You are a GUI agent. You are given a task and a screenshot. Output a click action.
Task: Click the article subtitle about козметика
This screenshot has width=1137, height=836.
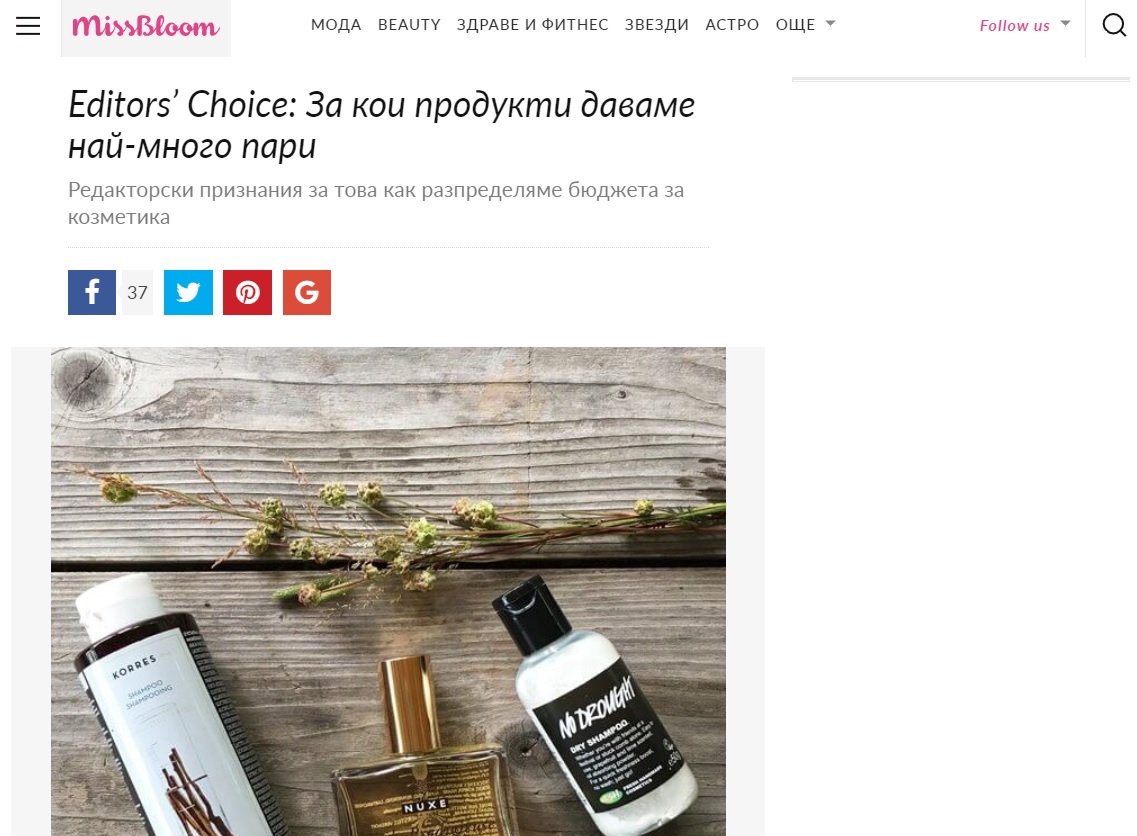click(x=376, y=203)
